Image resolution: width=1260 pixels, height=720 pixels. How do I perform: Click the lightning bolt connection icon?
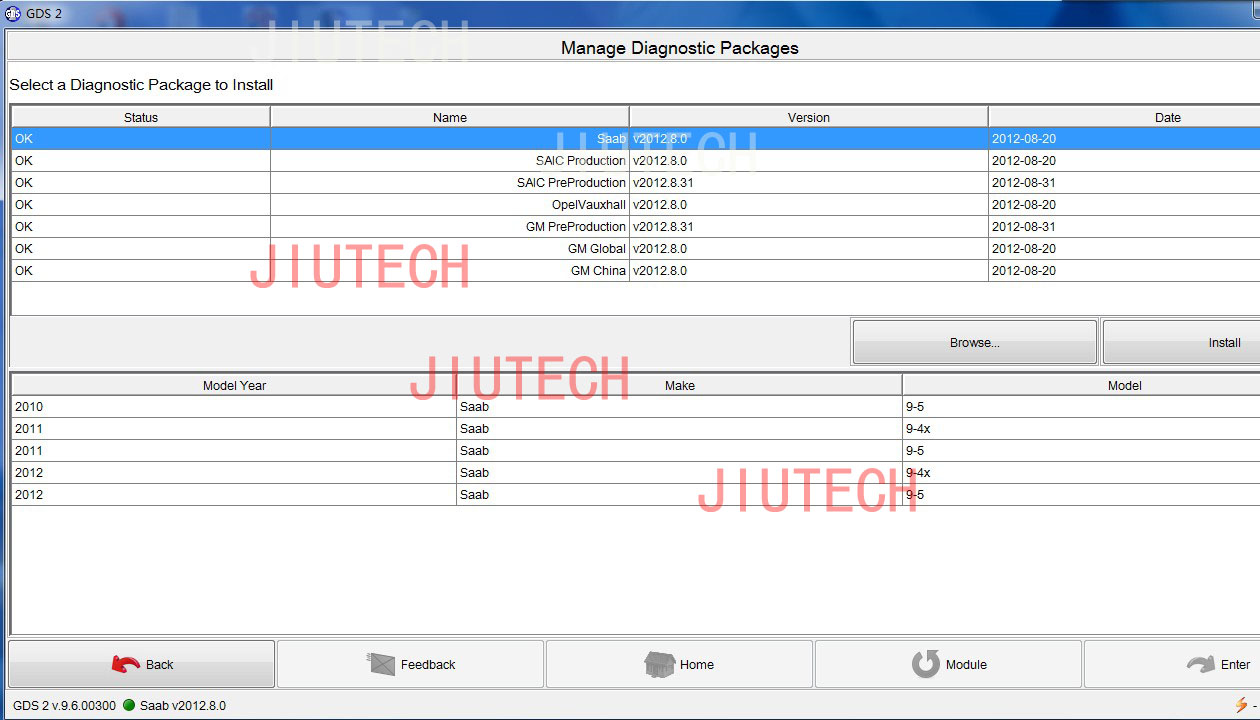point(1241,705)
